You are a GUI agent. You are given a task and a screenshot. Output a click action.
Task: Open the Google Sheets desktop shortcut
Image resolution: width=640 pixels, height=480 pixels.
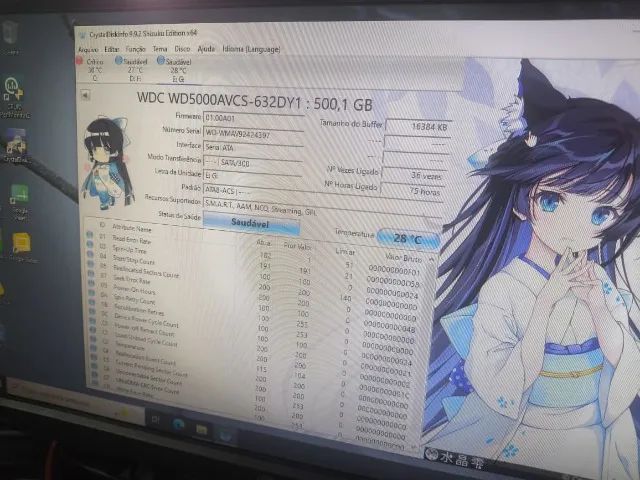(x=19, y=202)
